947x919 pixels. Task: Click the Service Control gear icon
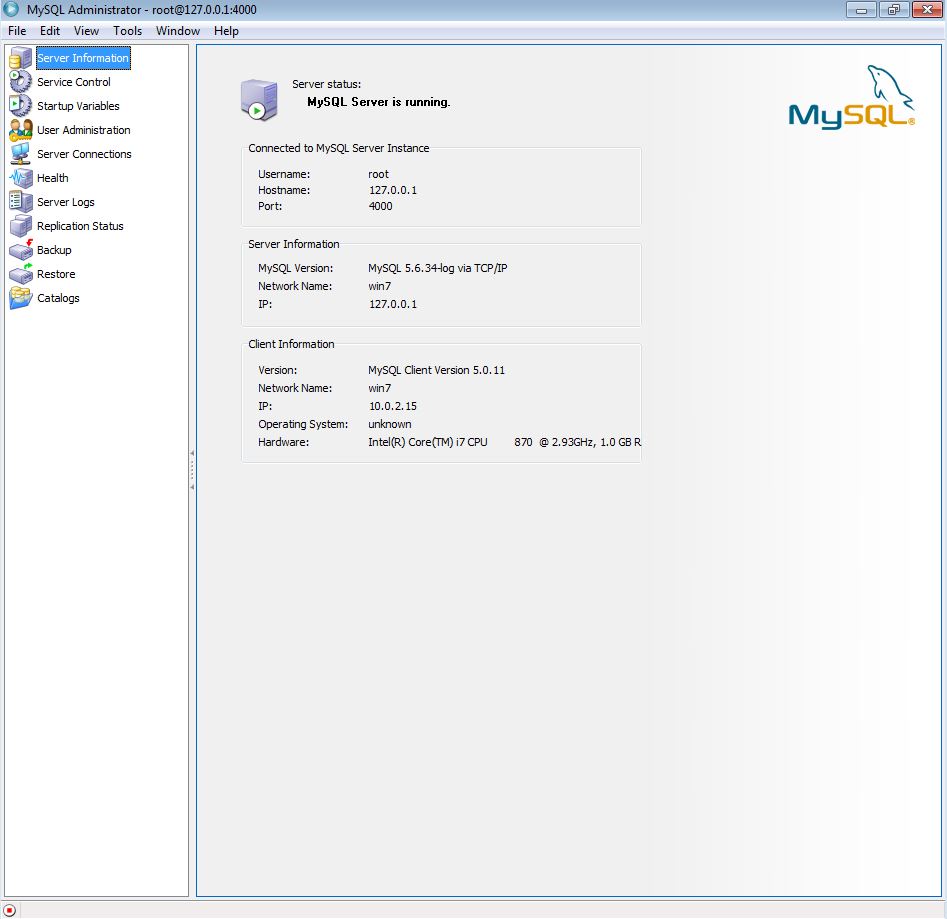click(21, 82)
